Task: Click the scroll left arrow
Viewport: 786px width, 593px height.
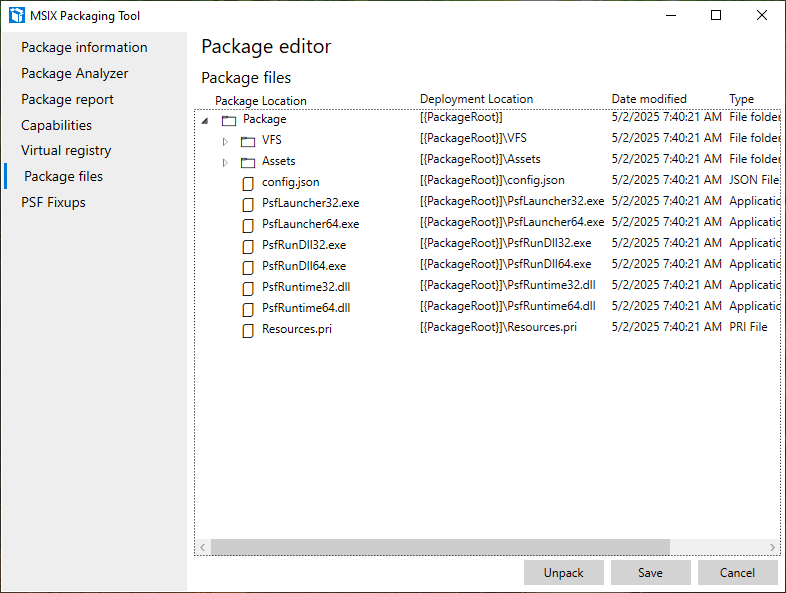Action: point(203,547)
